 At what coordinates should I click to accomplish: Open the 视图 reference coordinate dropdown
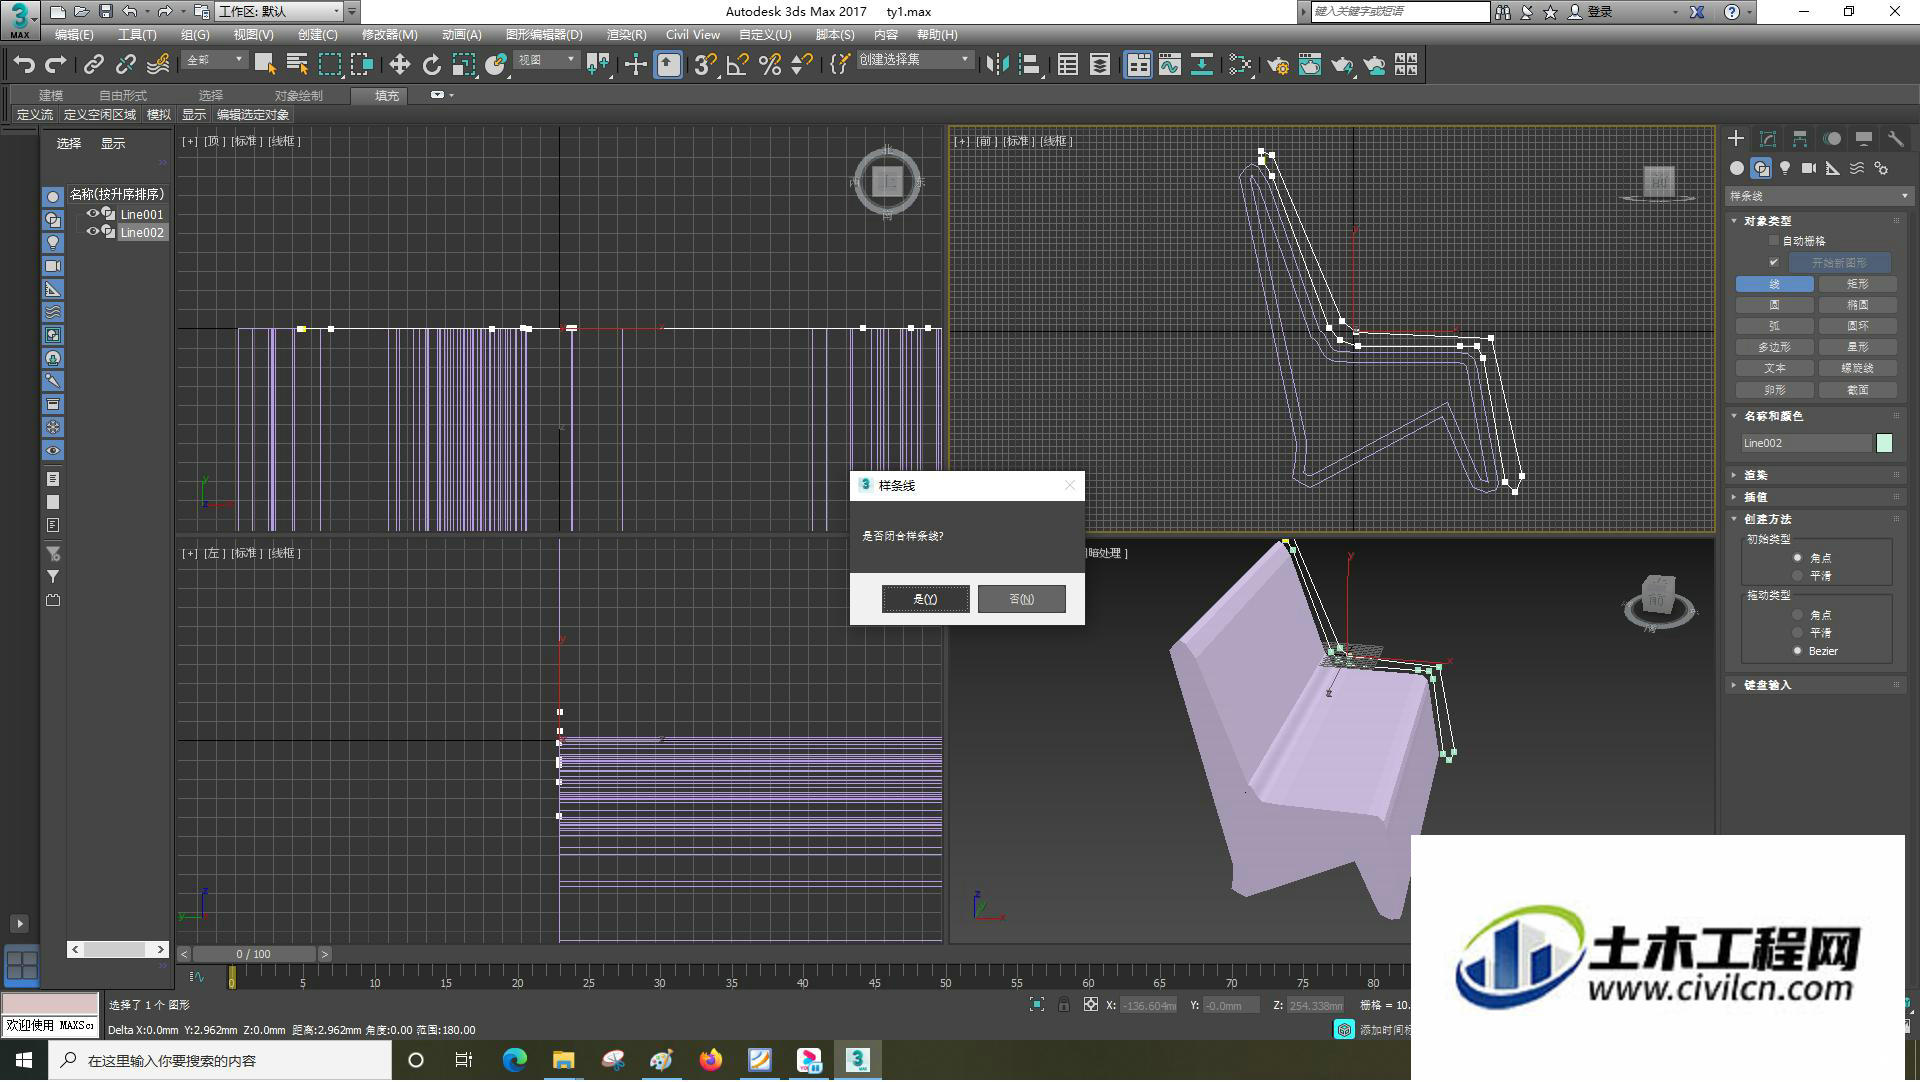(546, 61)
